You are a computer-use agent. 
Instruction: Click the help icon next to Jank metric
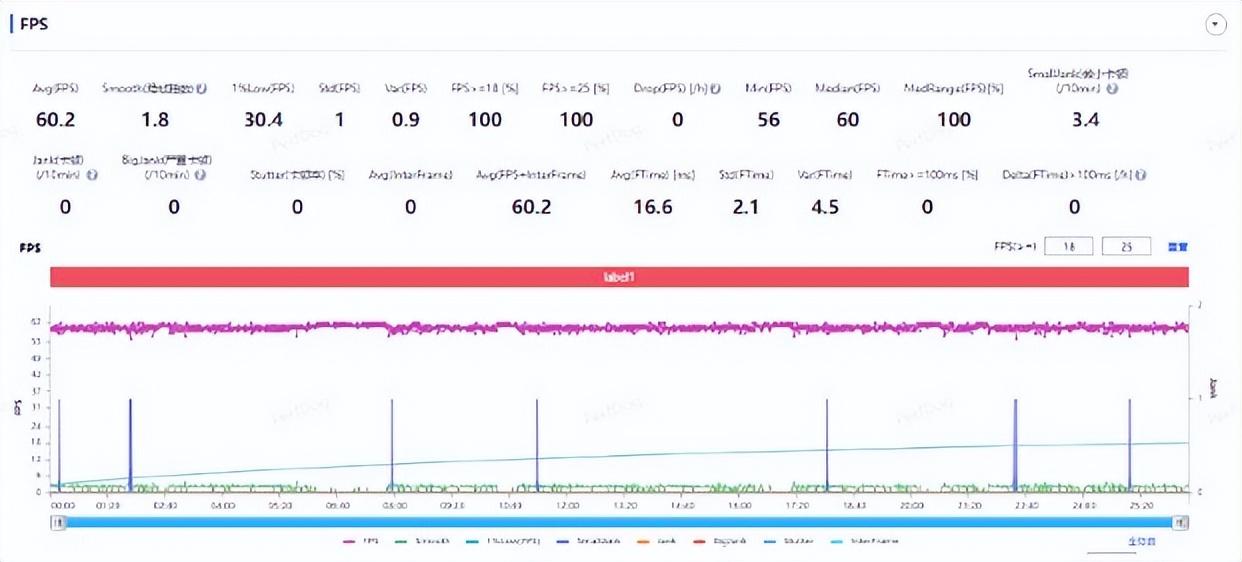[x=92, y=174]
